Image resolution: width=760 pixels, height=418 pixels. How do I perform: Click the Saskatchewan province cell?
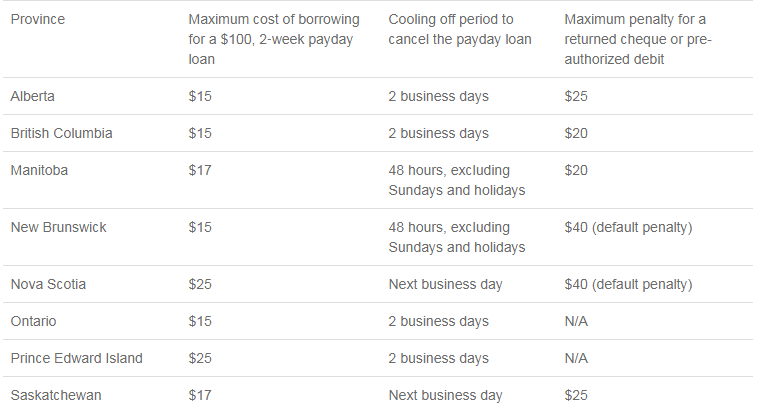(56, 395)
